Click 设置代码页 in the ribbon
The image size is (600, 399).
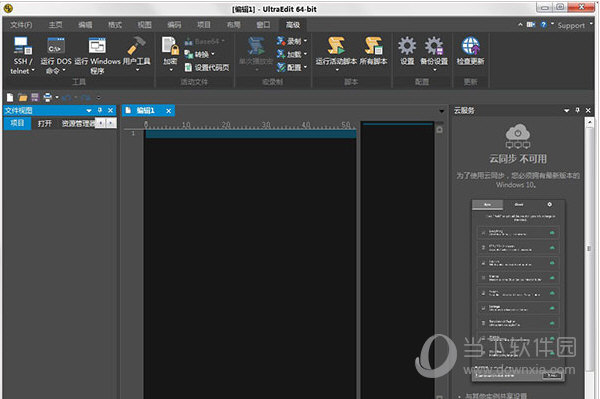(x=207, y=67)
